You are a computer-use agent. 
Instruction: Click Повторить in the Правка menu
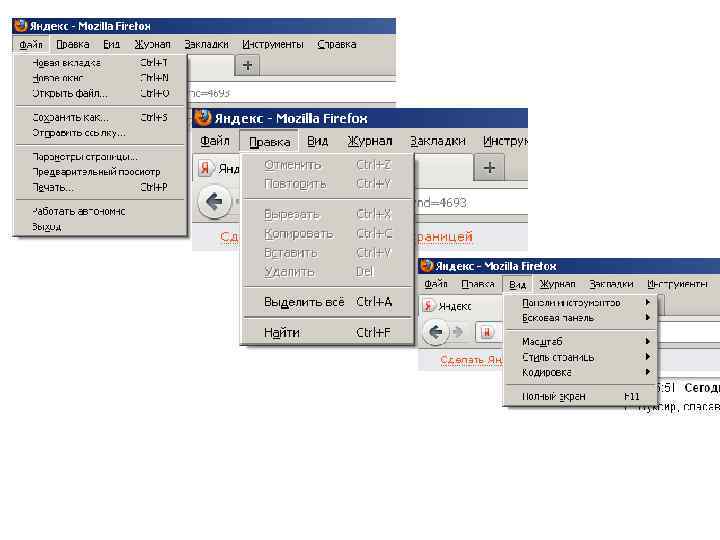pyautogui.click(x=327, y=184)
